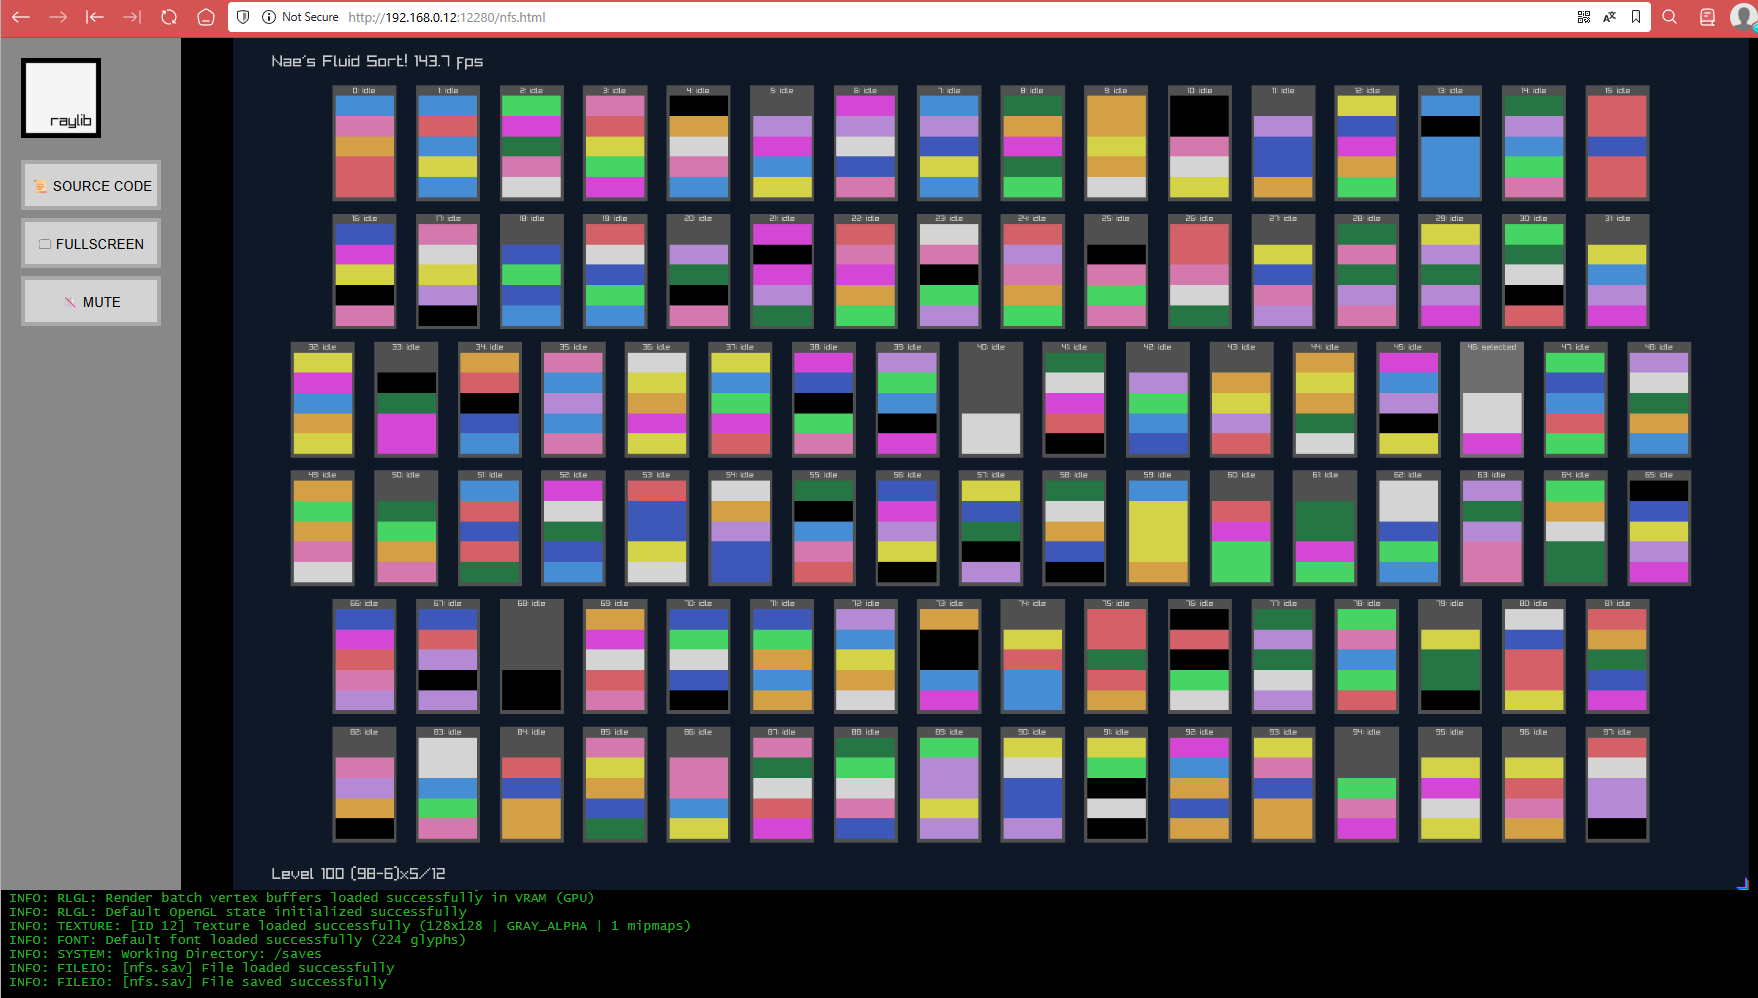Viewport: 1758px width, 998px height.
Task: Click tube 0 in the top row
Action: click(364, 143)
